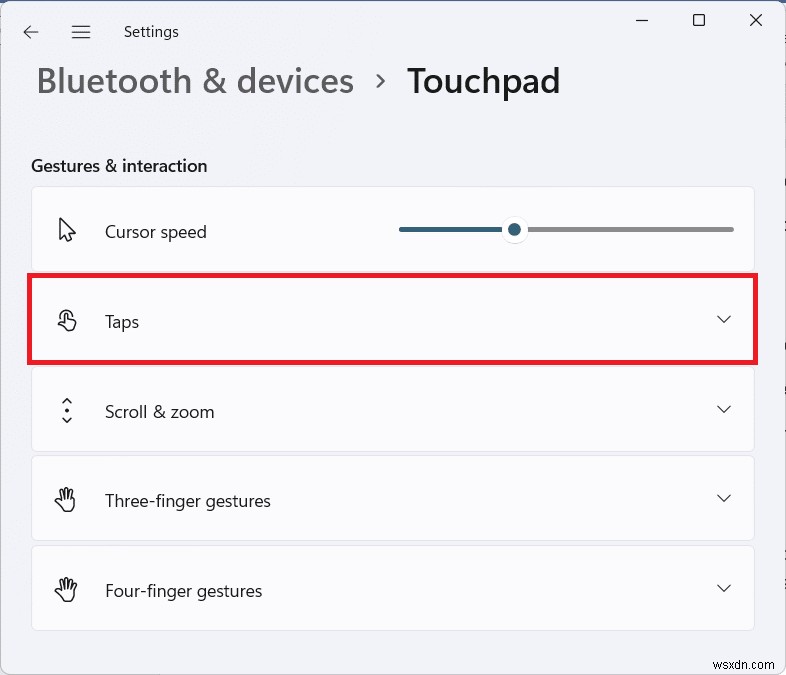
Task: Open the hamburger navigation menu
Action: click(81, 32)
